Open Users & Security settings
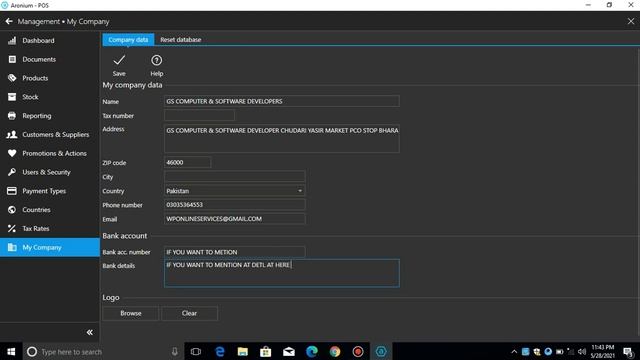 [50, 172]
